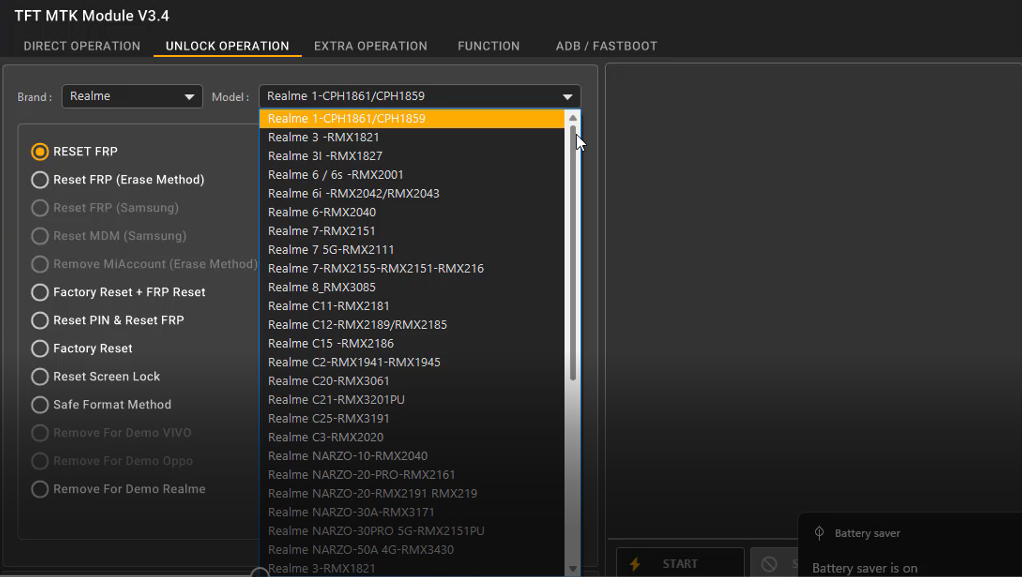This screenshot has height=577, width=1022.
Task: Click the model list scroll-up arrow
Action: (573, 118)
